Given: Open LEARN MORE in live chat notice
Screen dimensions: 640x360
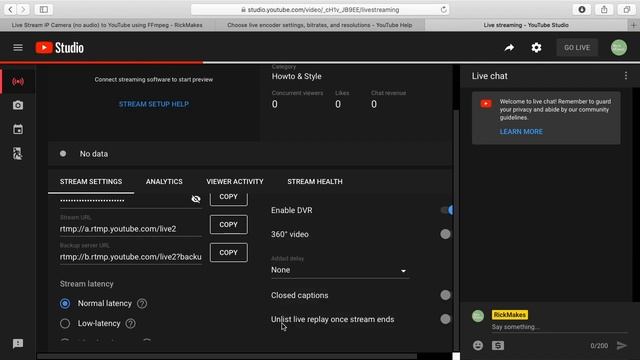Looking at the screenshot, I should tap(521, 132).
